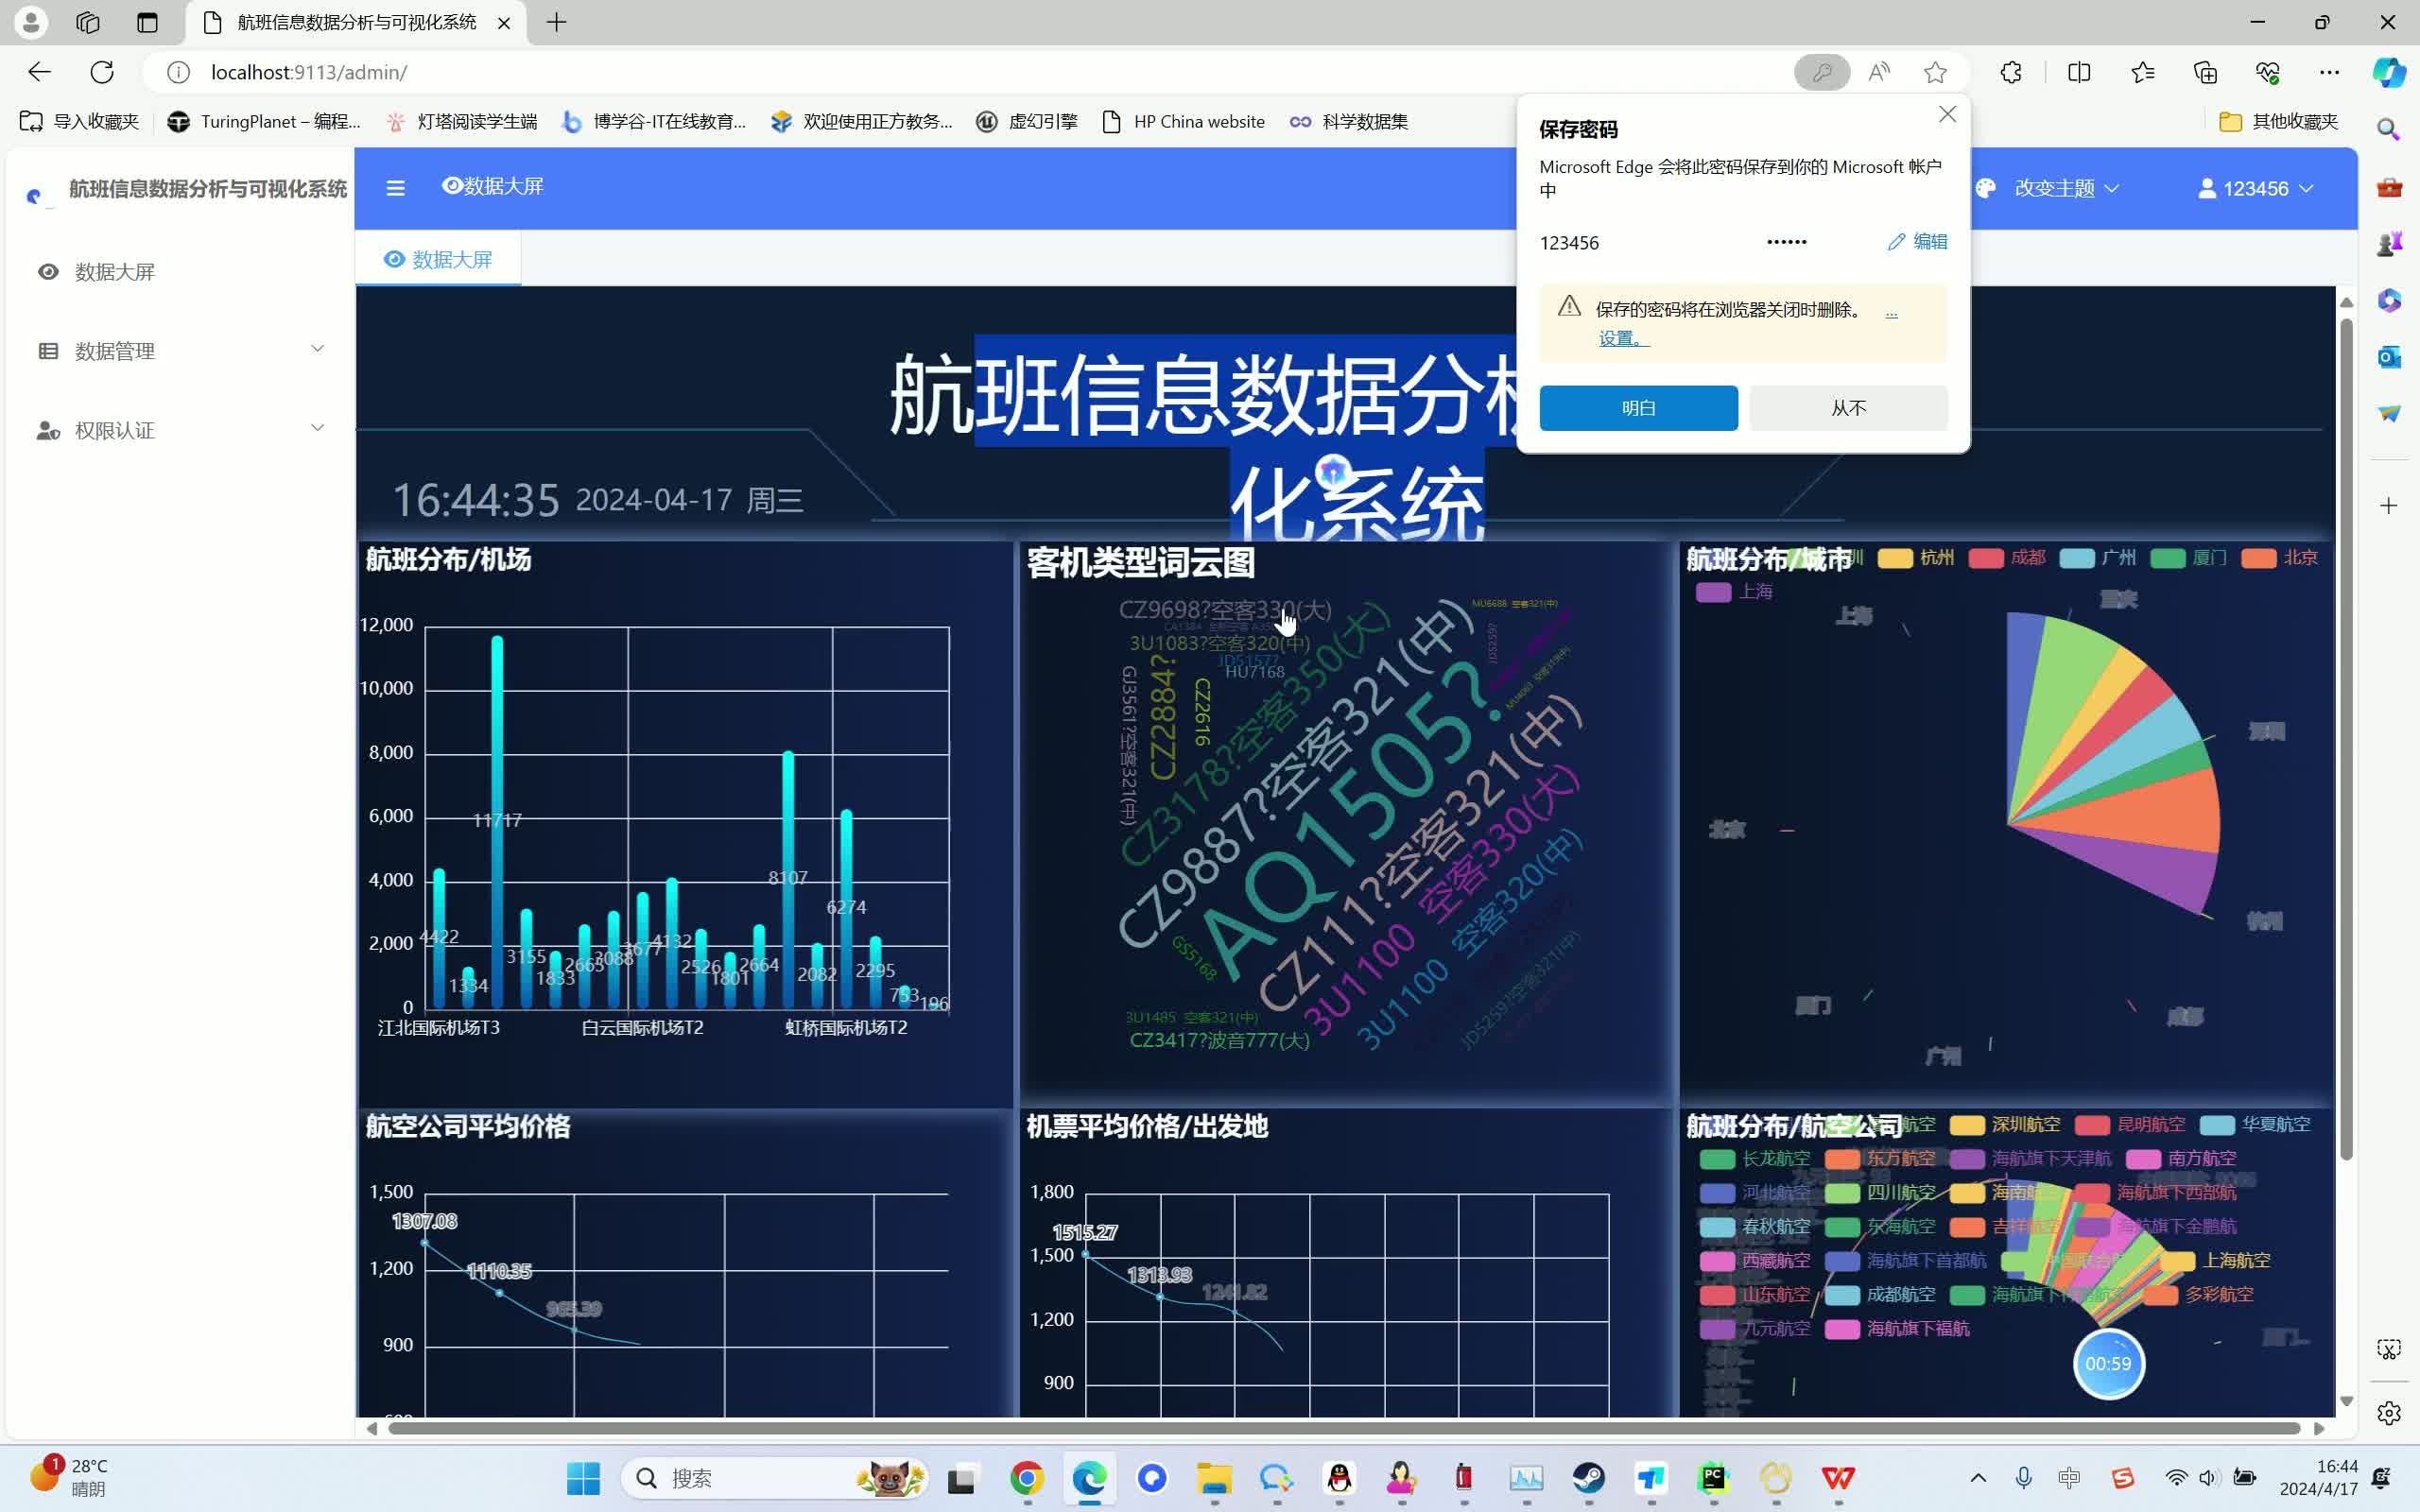The height and width of the screenshot is (1512, 2420).
Task: Switch to the 数据大屏 tab
Action: pyautogui.click(x=438, y=259)
